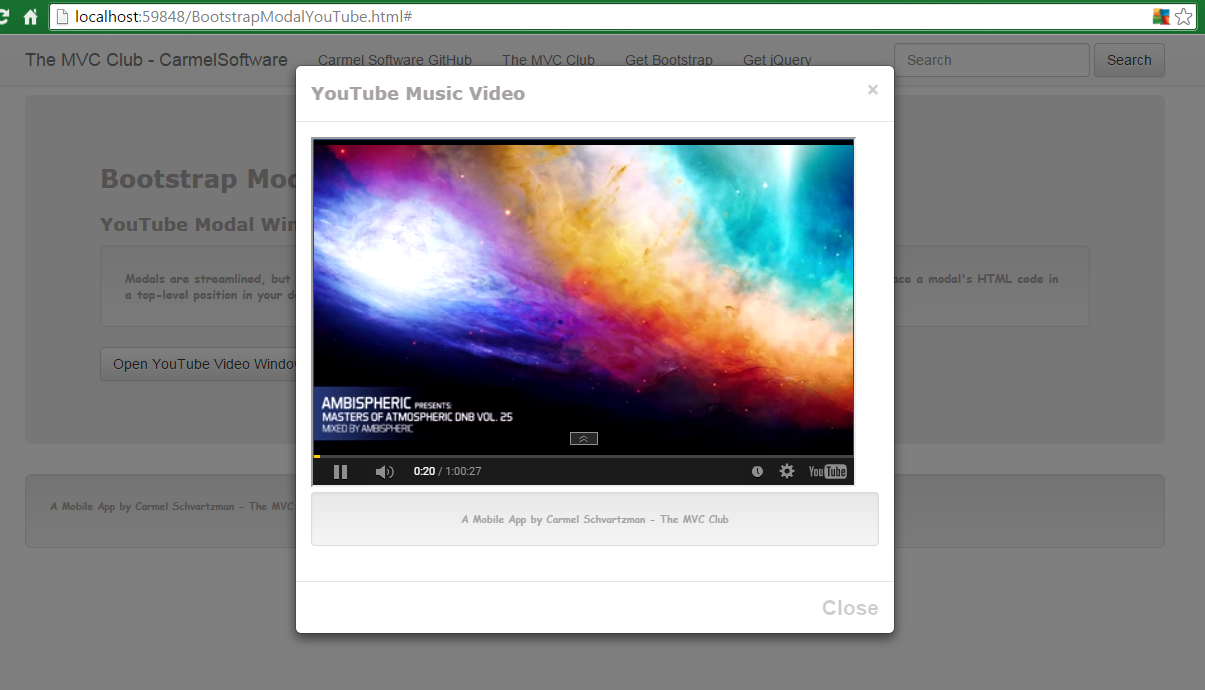Viewport: 1205px width, 690px height.
Task: Click the YouTube logo in the player
Action: click(827, 471)
